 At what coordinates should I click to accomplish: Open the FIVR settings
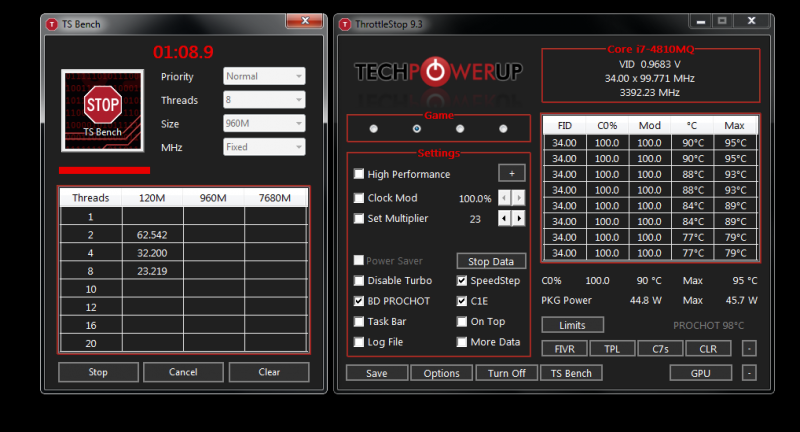click(x=564, y=349)
